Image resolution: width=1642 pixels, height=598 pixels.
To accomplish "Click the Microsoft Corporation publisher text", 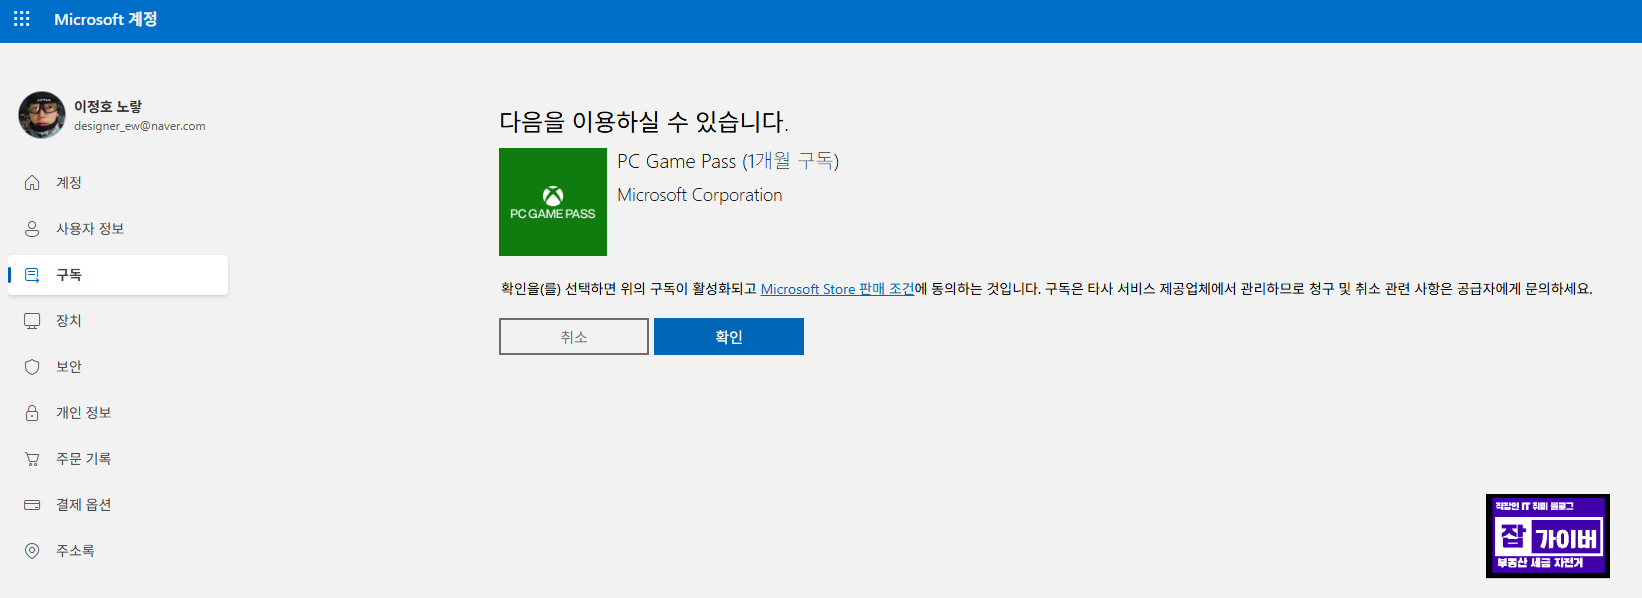I will (700, 195).
